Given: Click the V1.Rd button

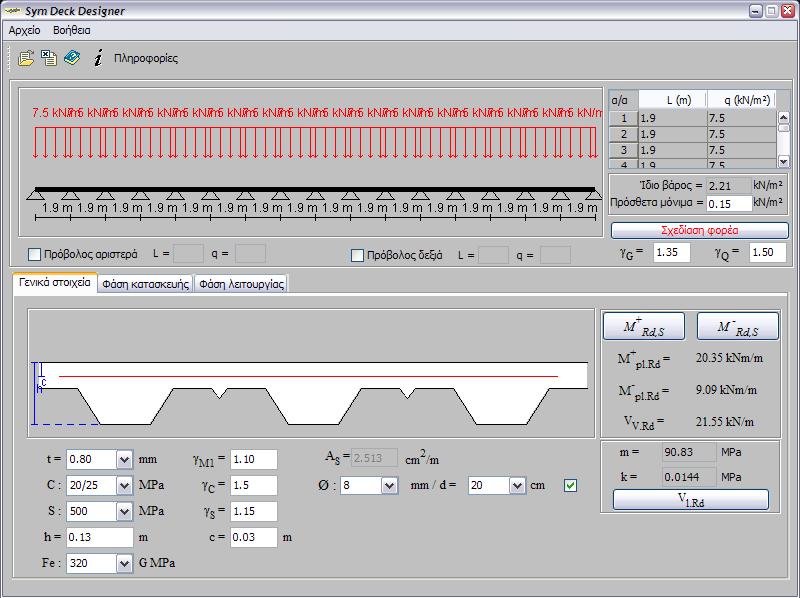Looking at the screenshot, I should click(x=691, y=500).
